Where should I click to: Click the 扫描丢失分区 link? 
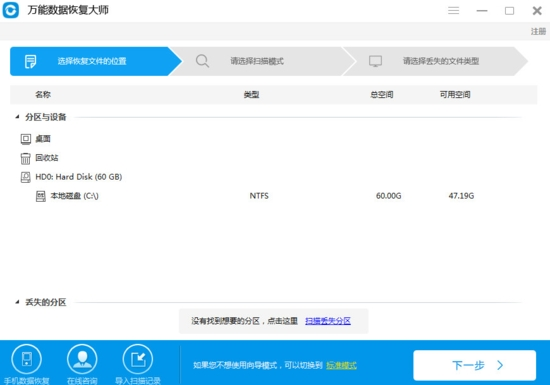[328, 321]
